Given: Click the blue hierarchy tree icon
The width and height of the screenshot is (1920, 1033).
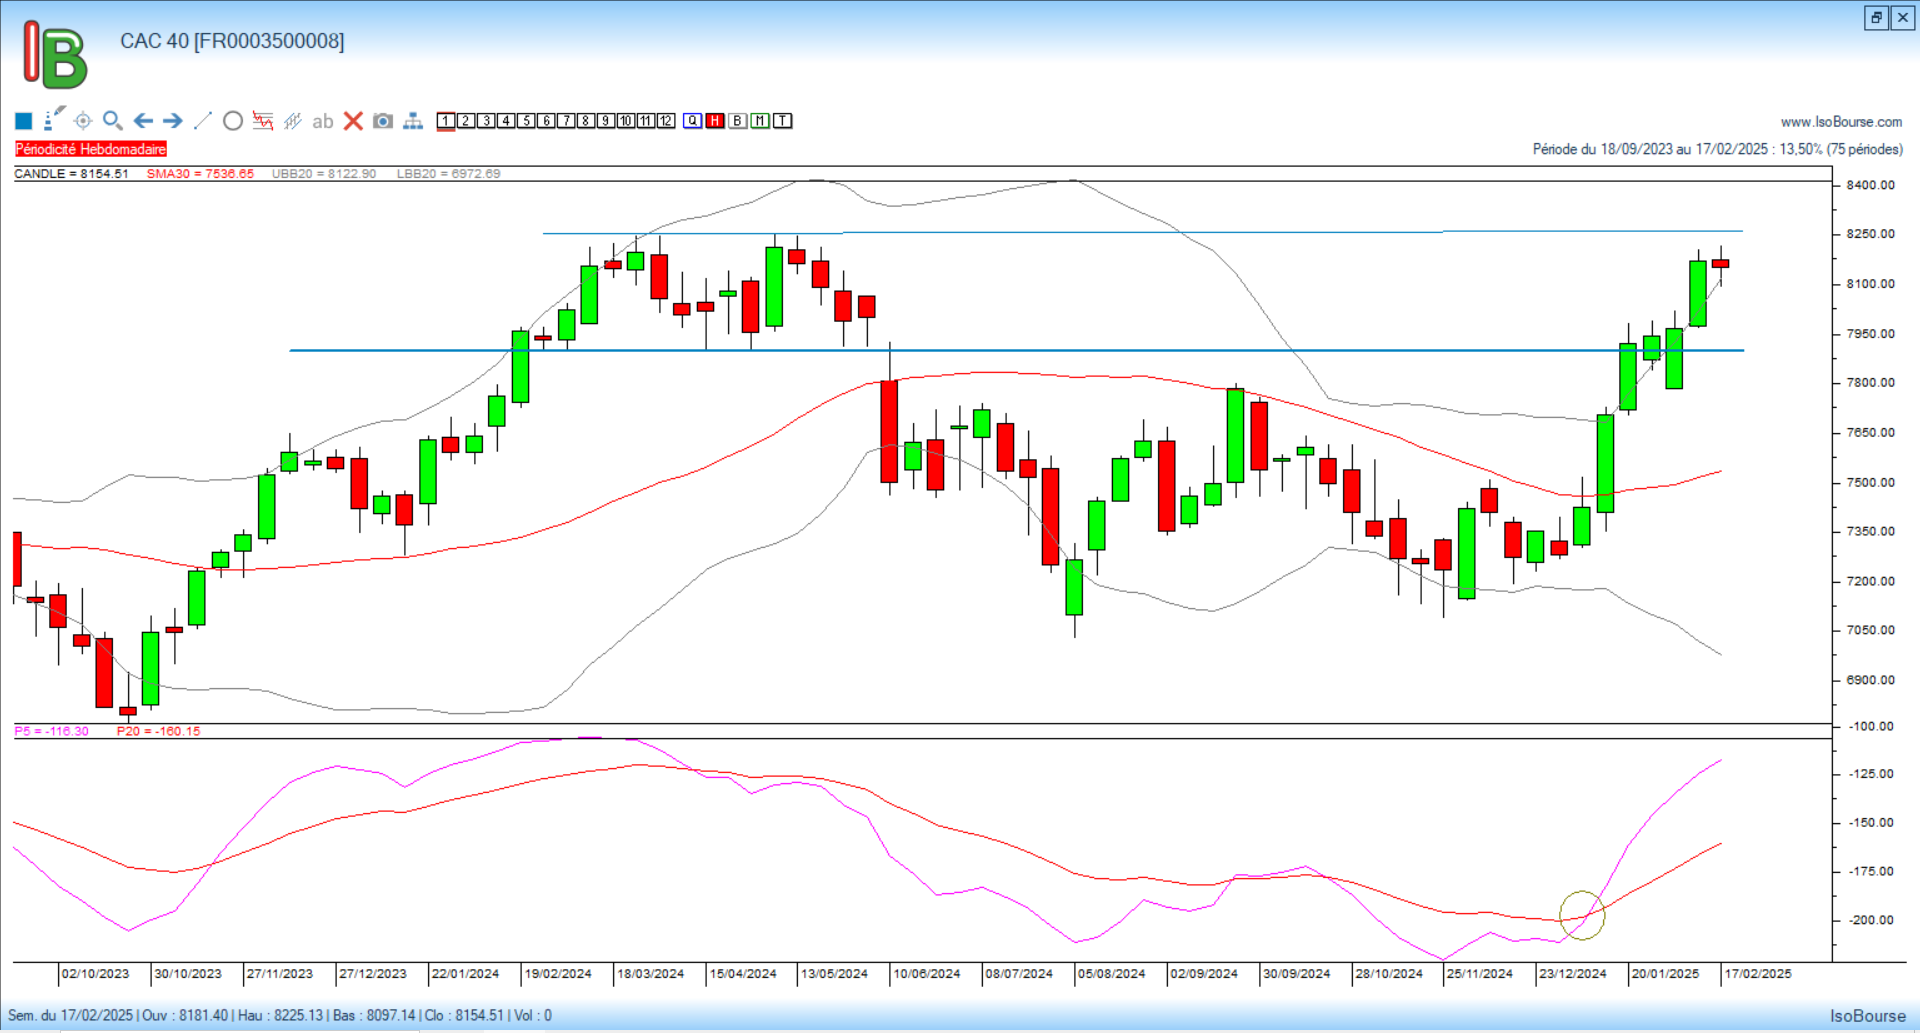Looking at the screenshot, I should (x=413, y=121).
